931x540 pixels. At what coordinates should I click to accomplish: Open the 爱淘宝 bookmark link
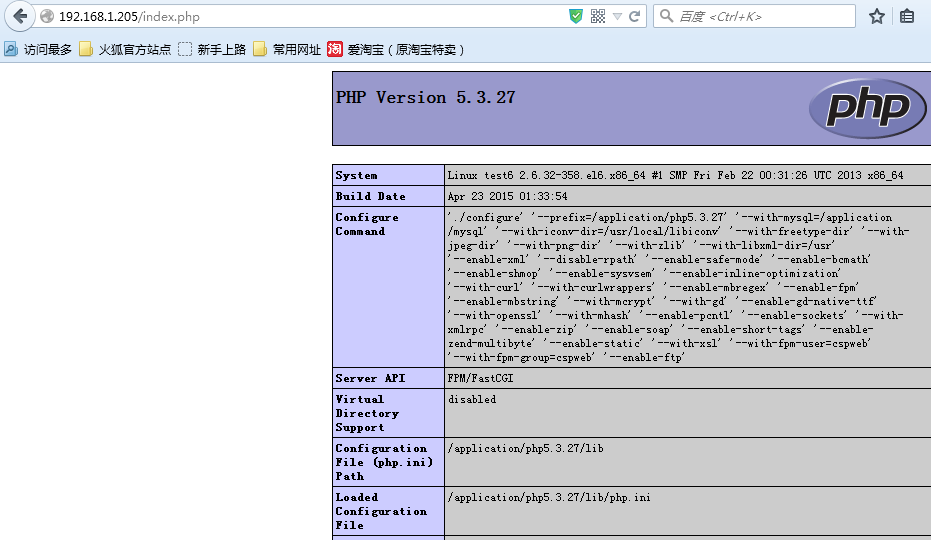coord(405,49)
